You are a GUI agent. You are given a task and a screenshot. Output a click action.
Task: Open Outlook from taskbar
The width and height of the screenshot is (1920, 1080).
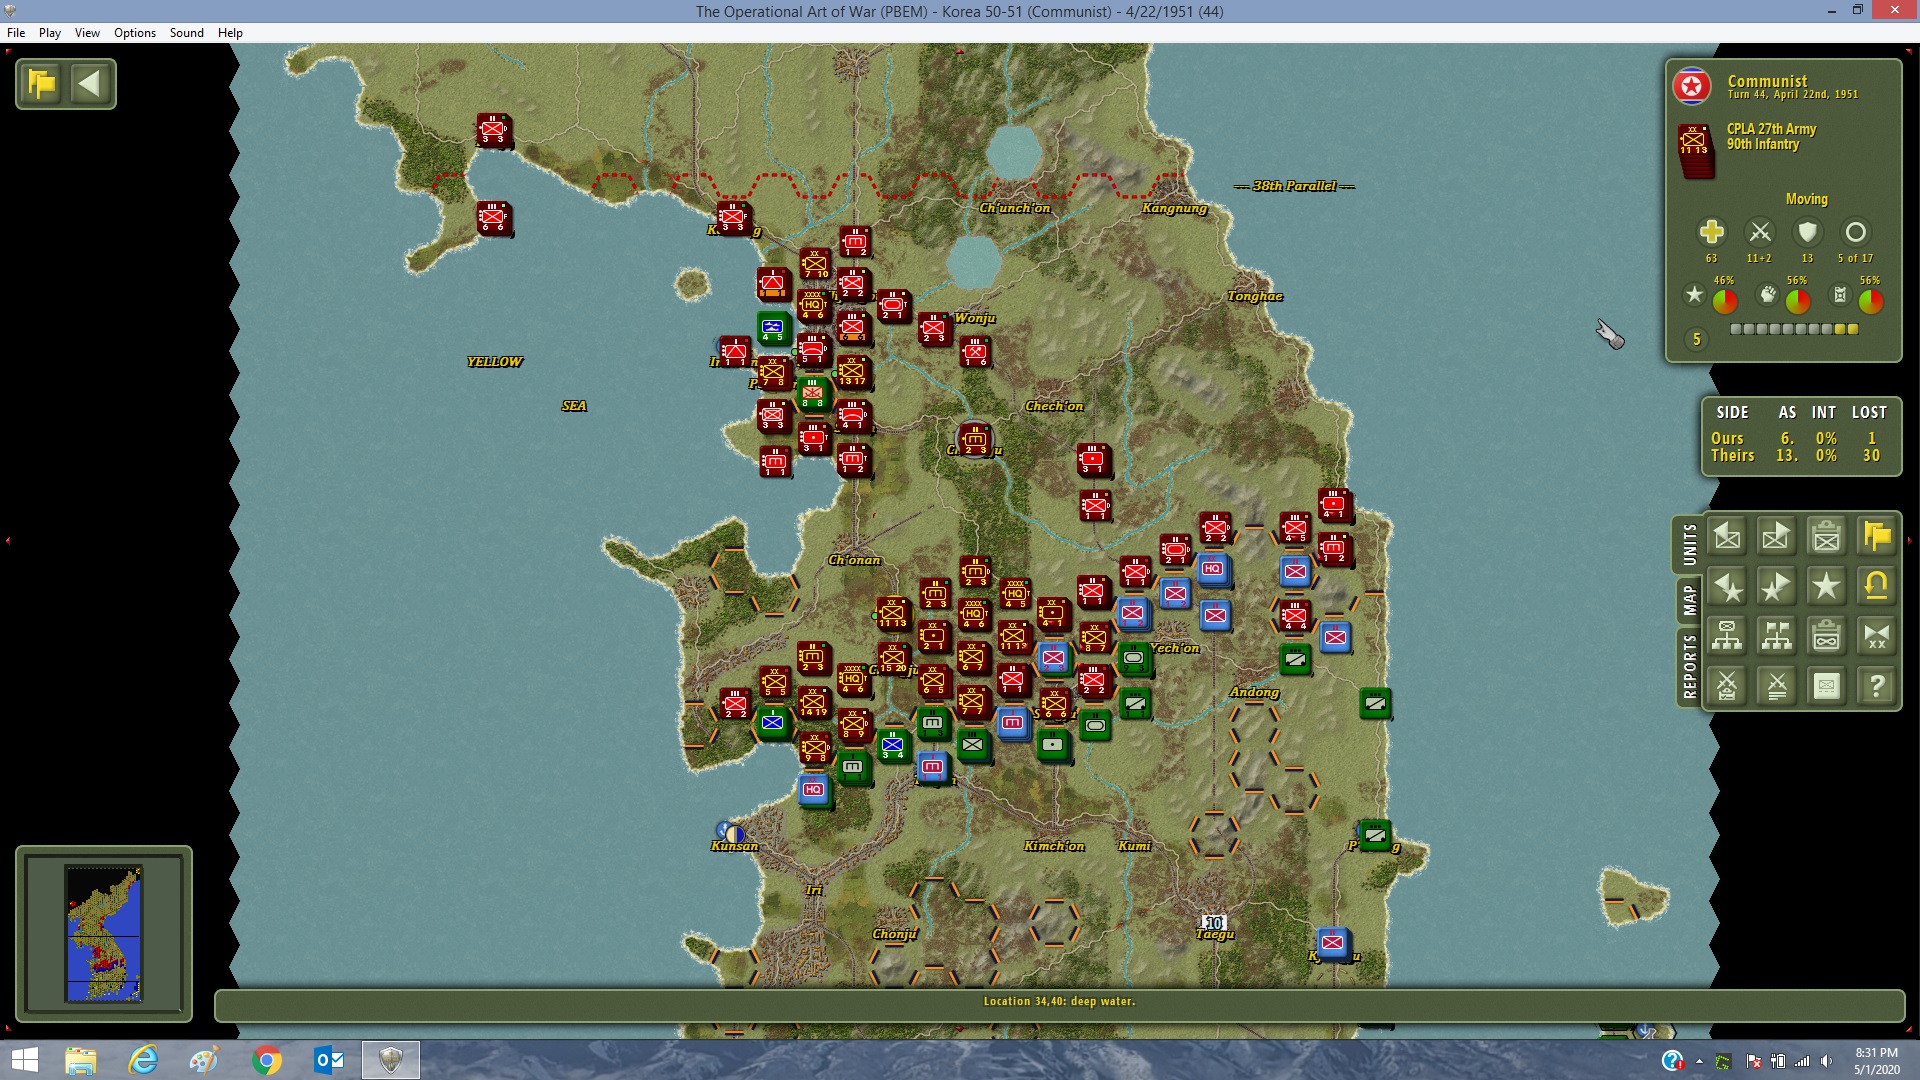[328, 1060]
